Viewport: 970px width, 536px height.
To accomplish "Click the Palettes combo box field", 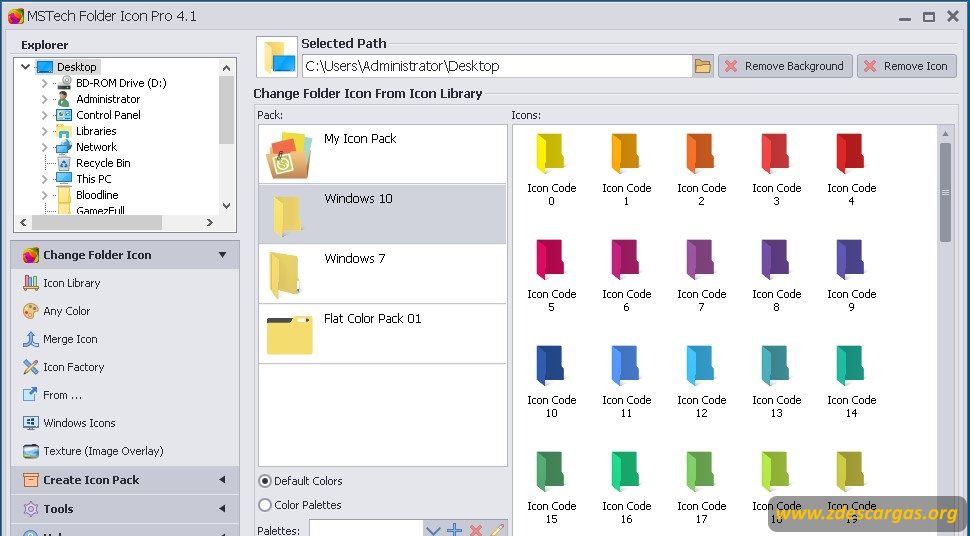I will click(366, 530).
